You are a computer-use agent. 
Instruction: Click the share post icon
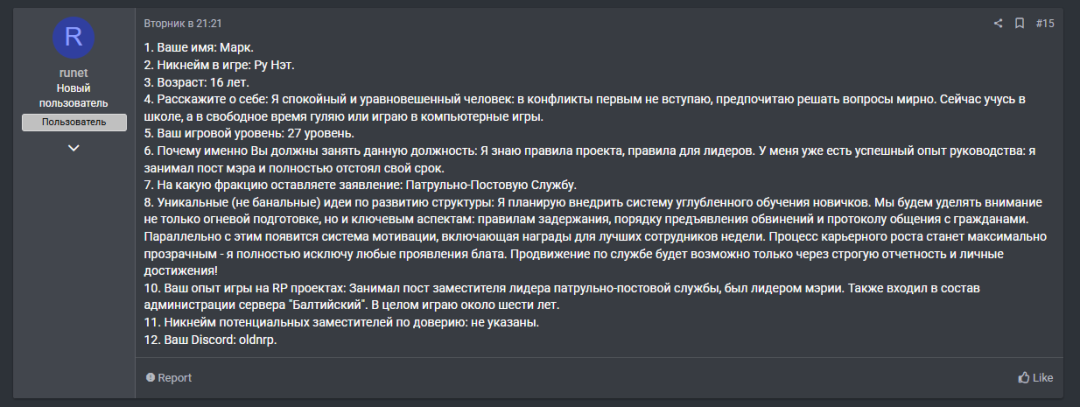[x=997, y=23]
